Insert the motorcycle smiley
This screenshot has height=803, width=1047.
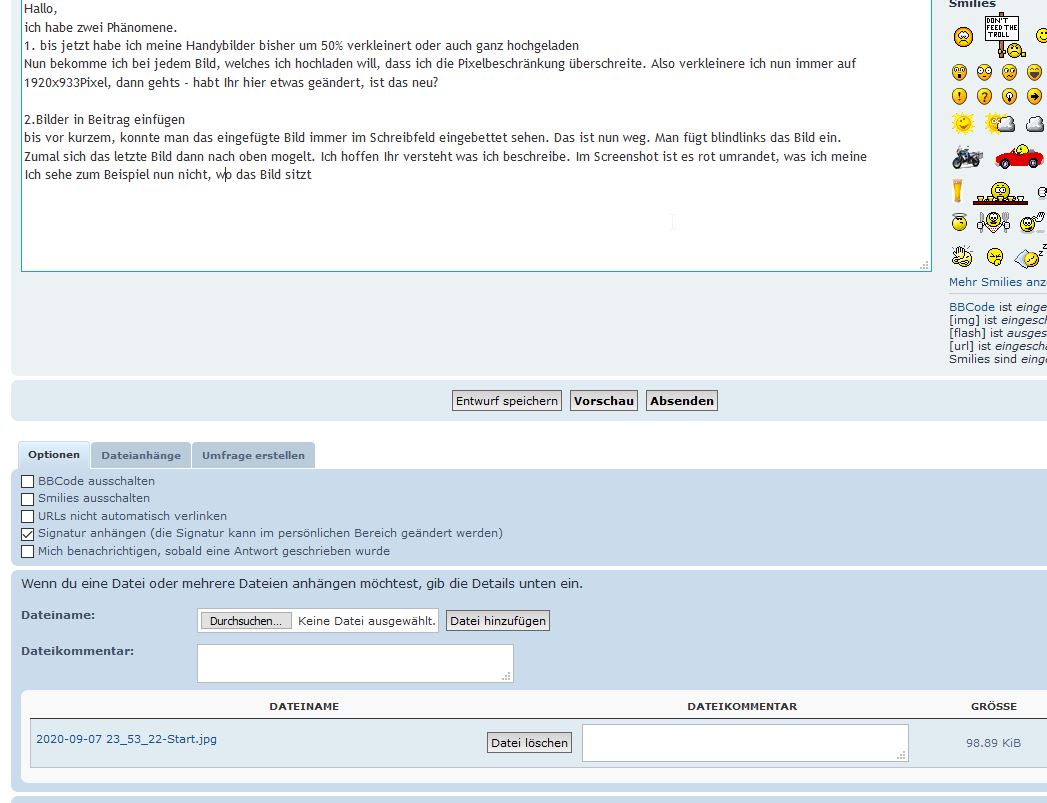coord(967,158)
